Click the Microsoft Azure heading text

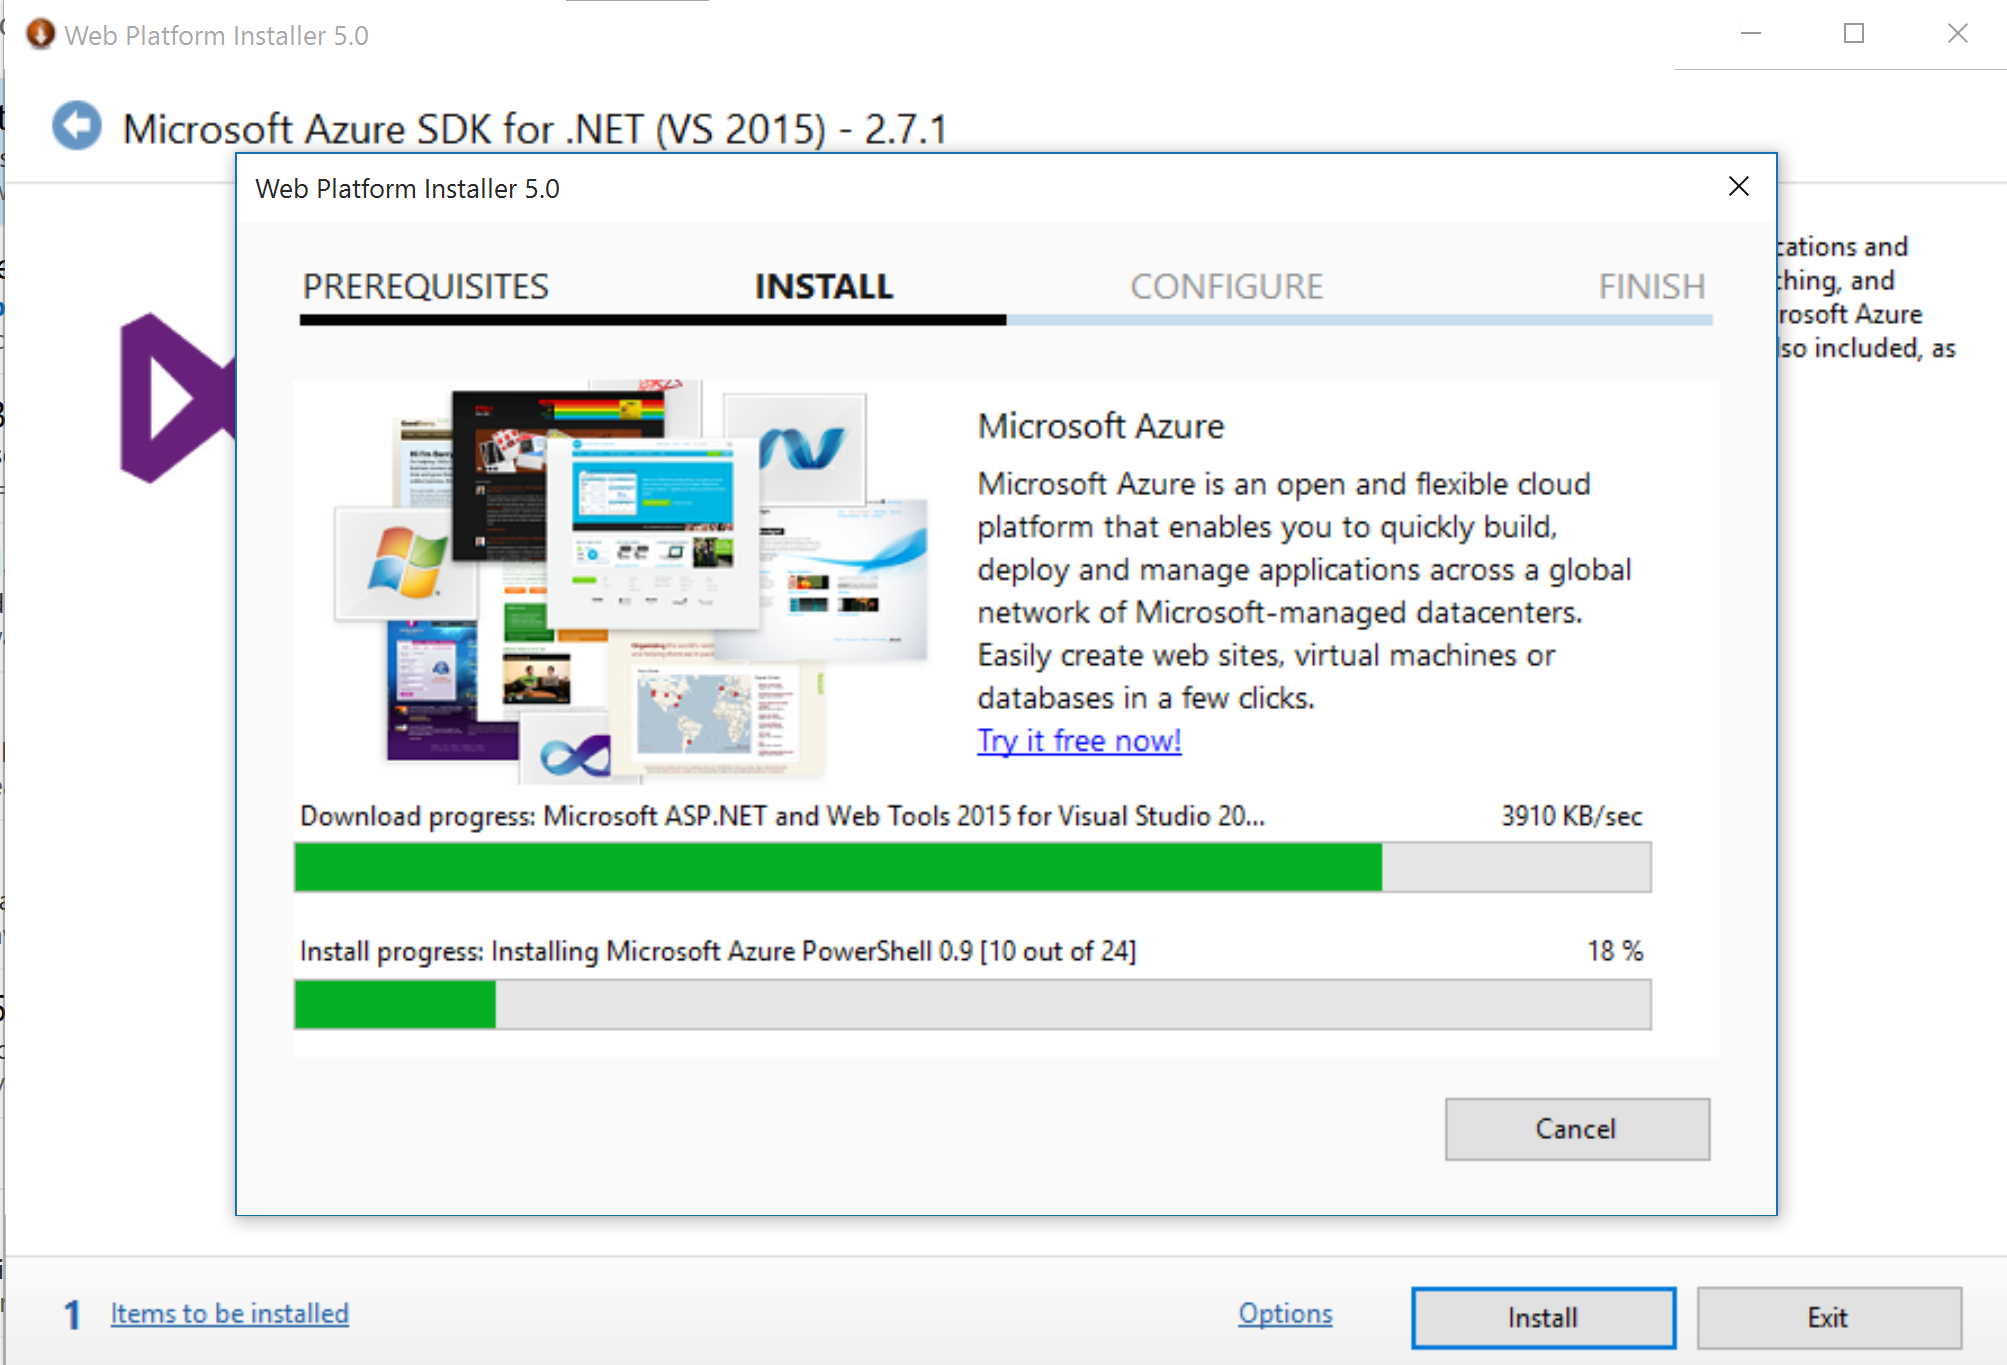(x=1100, y=426)
